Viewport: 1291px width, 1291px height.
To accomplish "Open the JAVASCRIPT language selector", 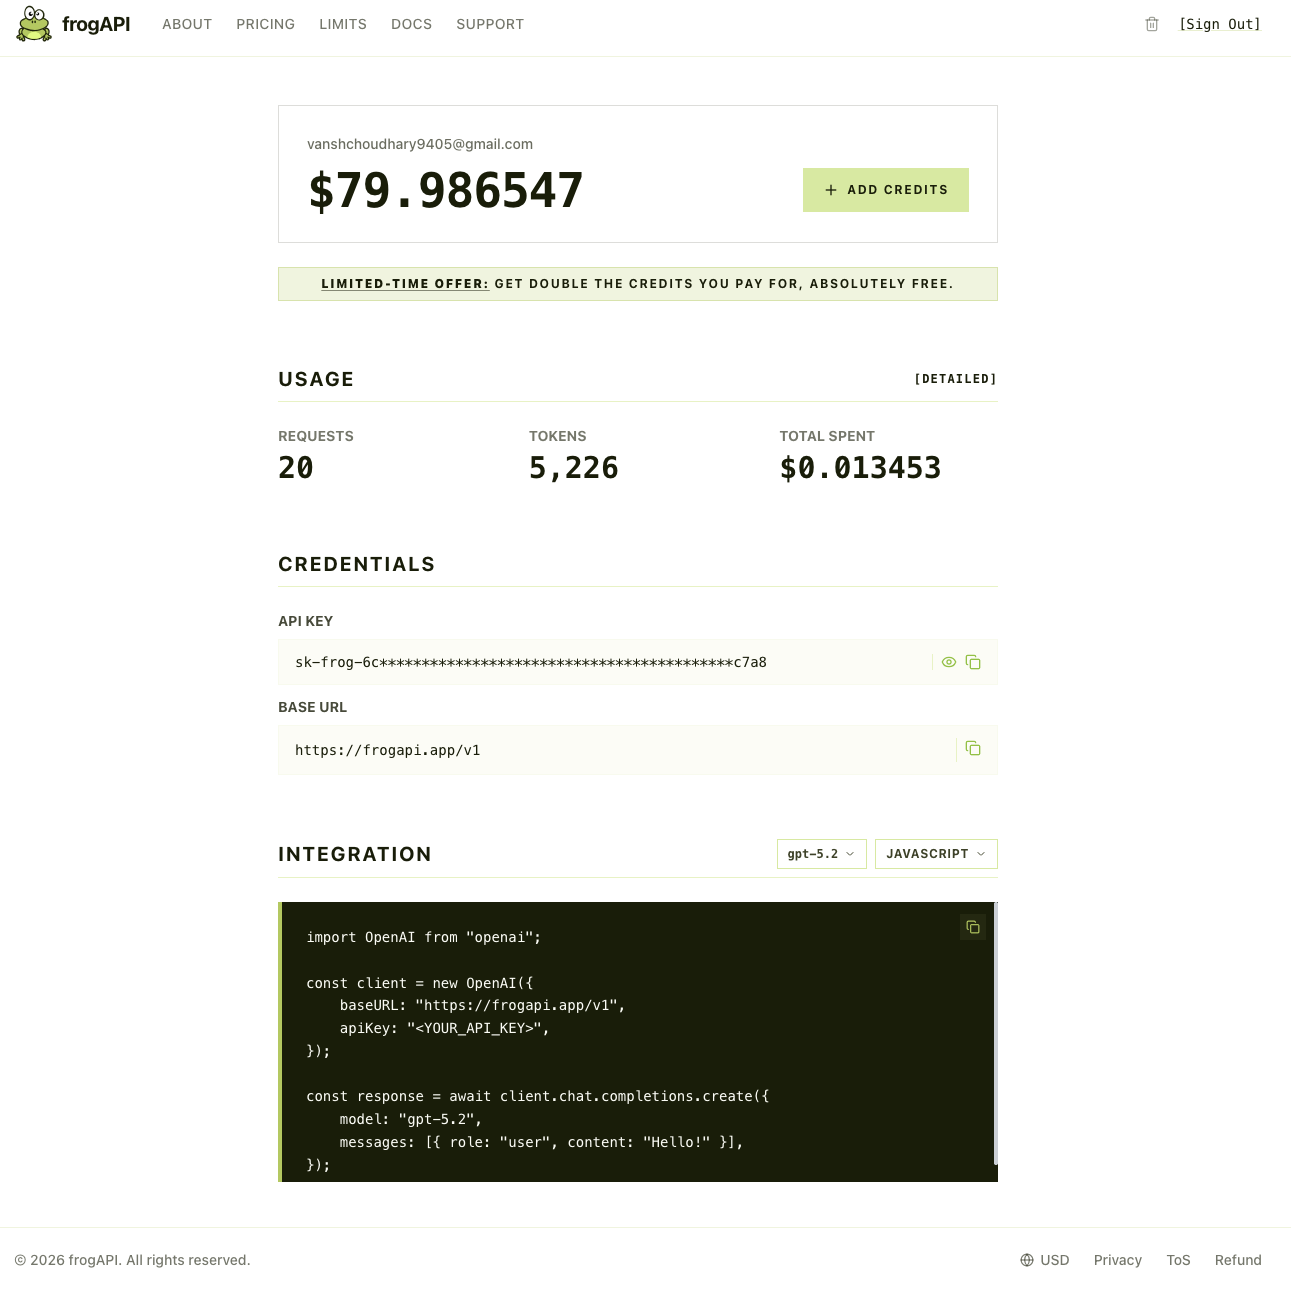I will coord(935,854).
